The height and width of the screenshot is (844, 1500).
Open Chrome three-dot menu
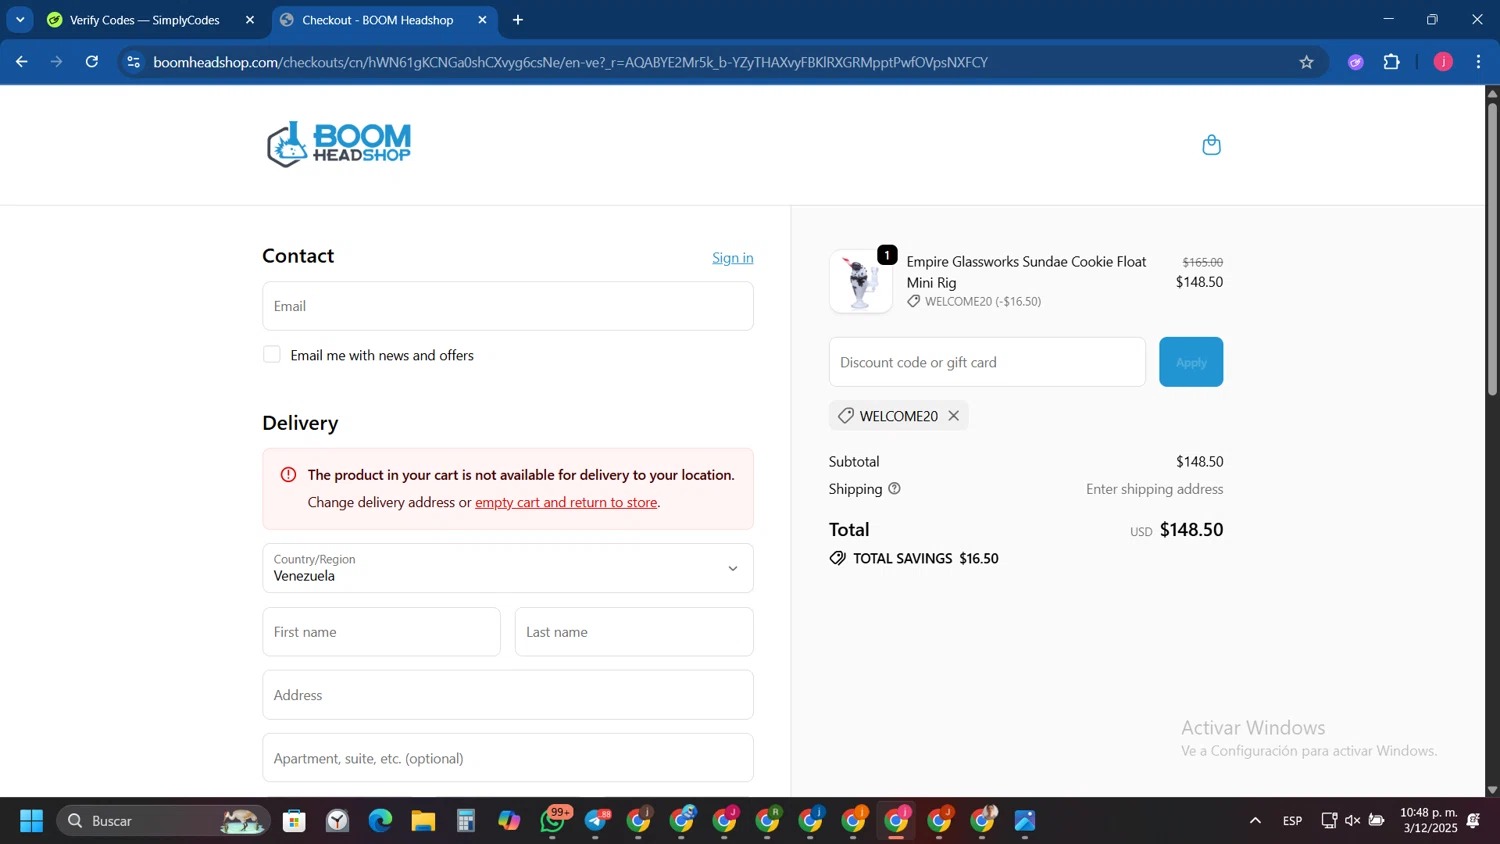point(1478,62)
